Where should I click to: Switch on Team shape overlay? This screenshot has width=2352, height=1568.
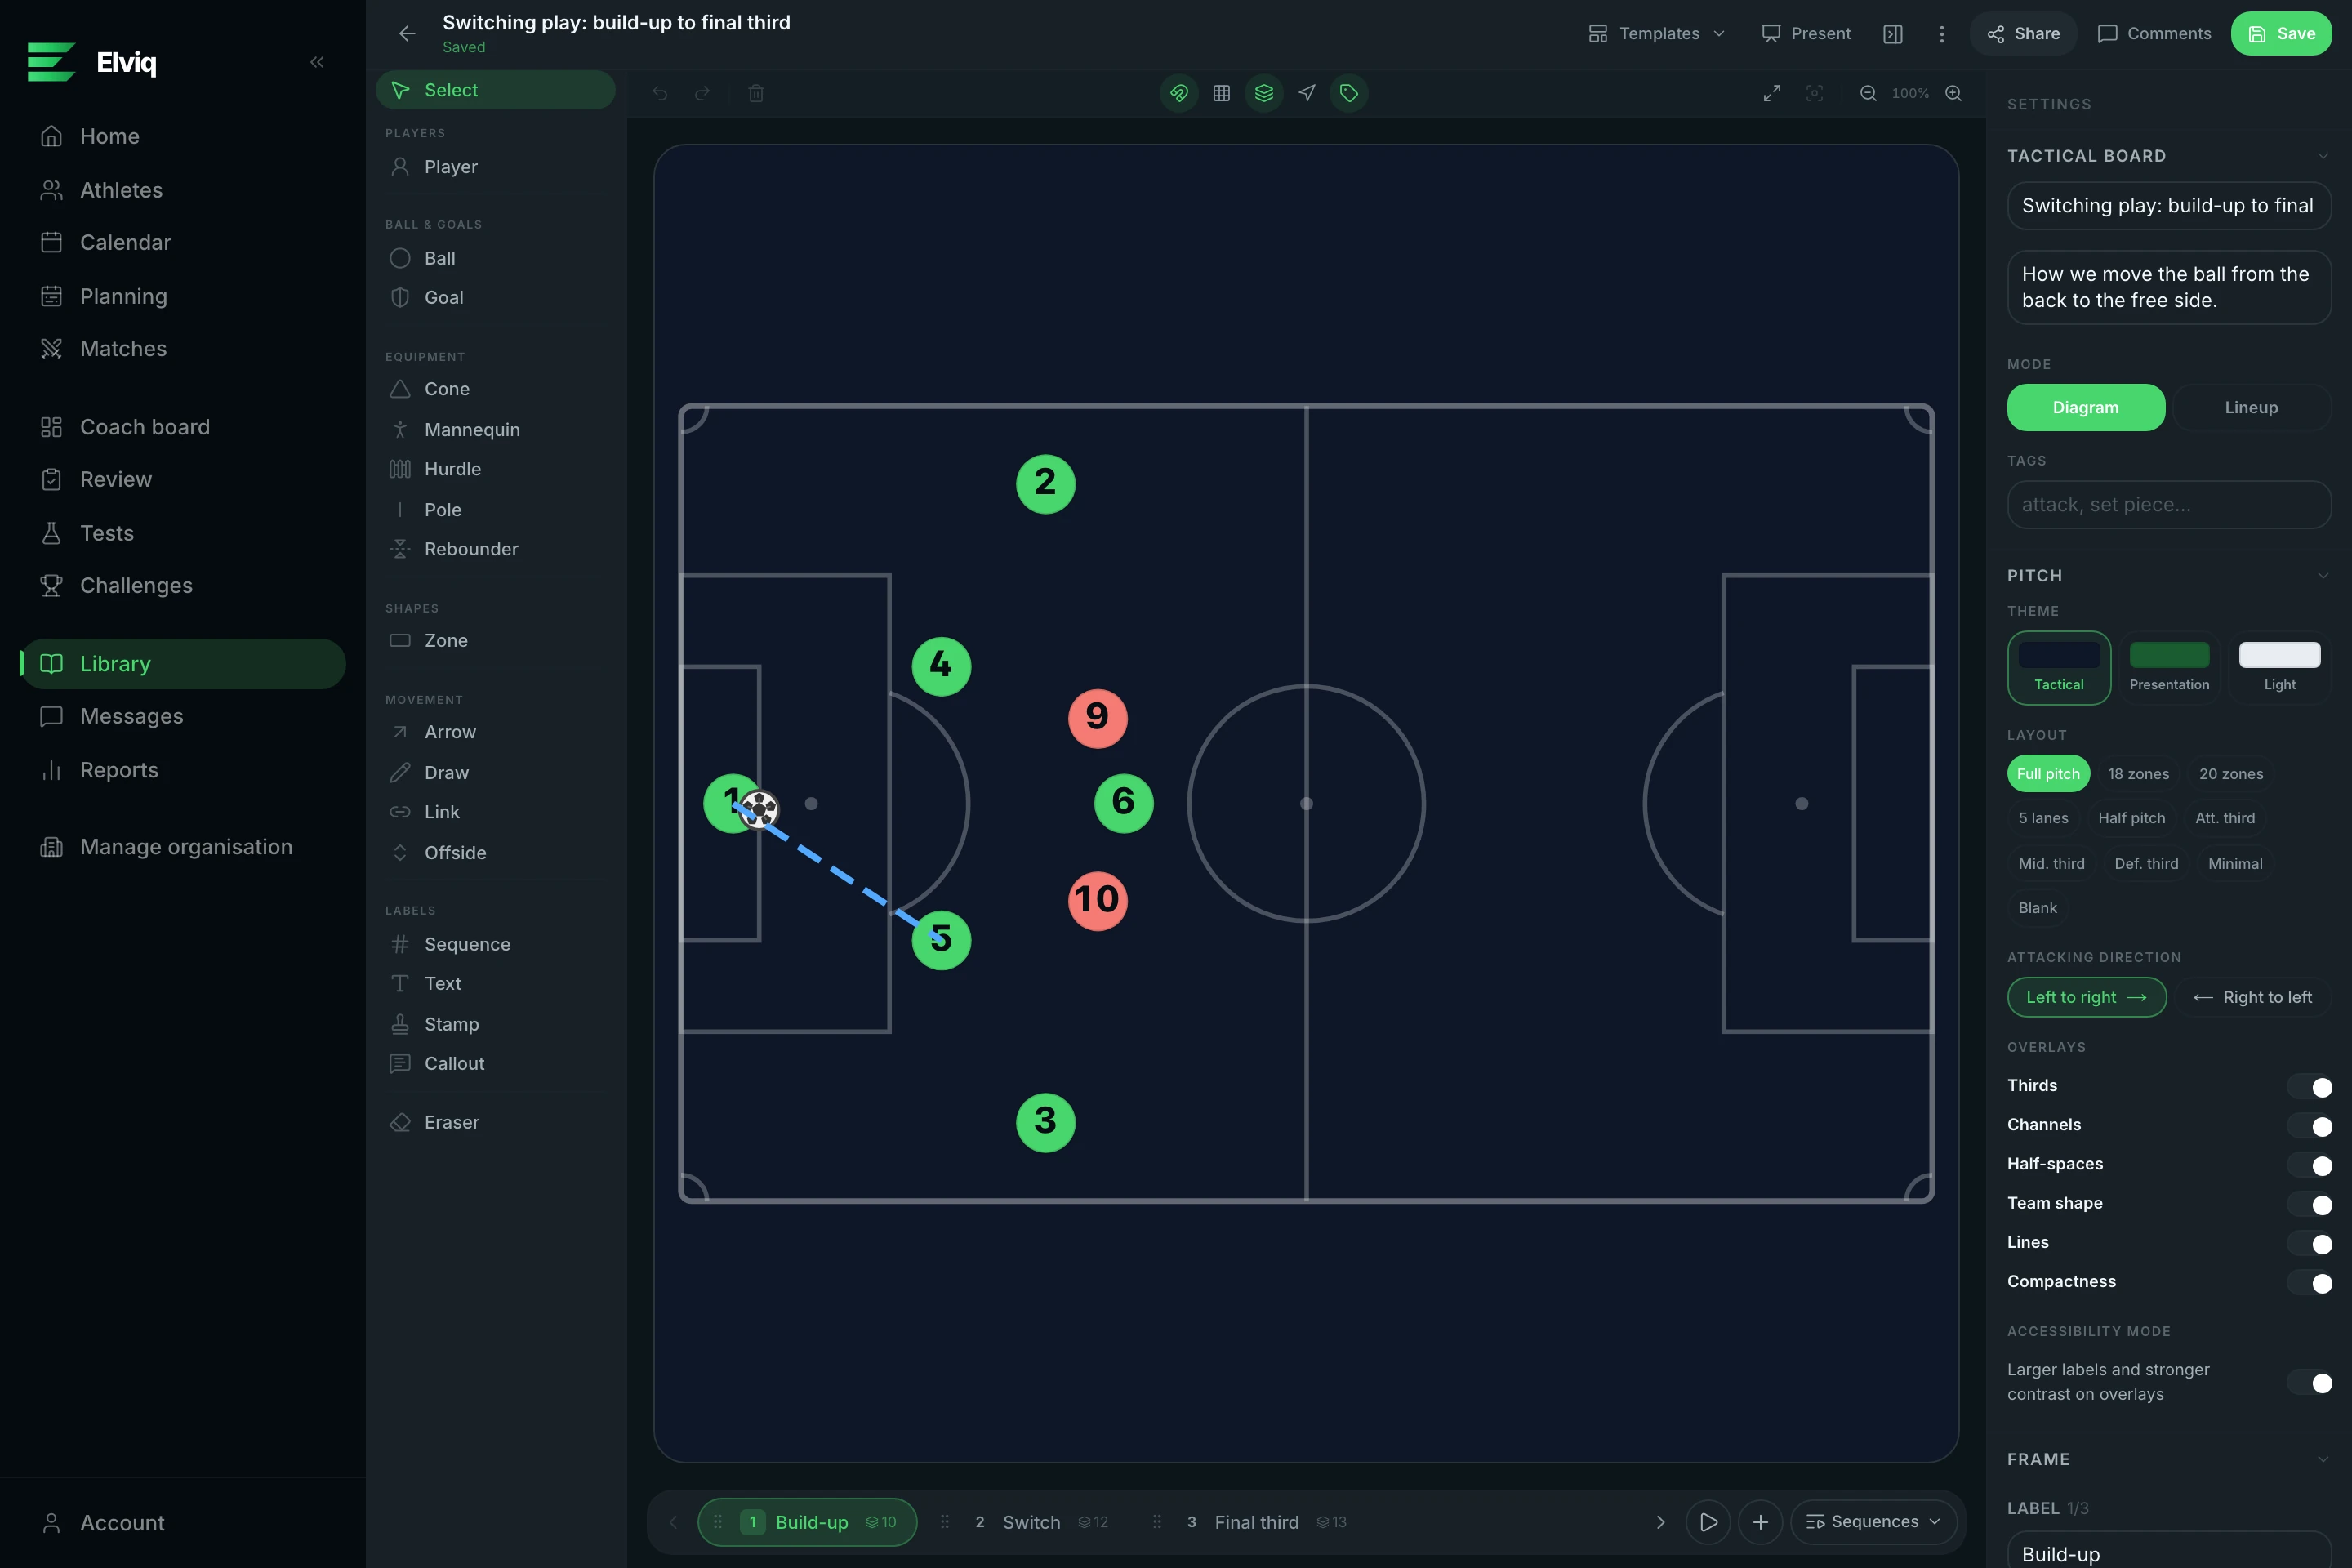coord(2309,1204)
